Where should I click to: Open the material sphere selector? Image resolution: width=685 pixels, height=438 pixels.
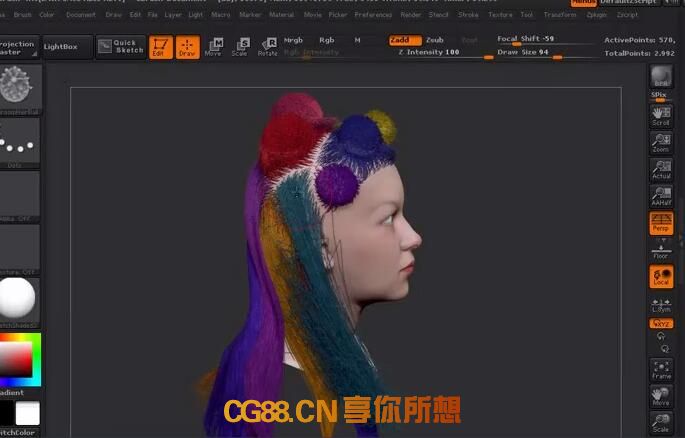[20, 302]
